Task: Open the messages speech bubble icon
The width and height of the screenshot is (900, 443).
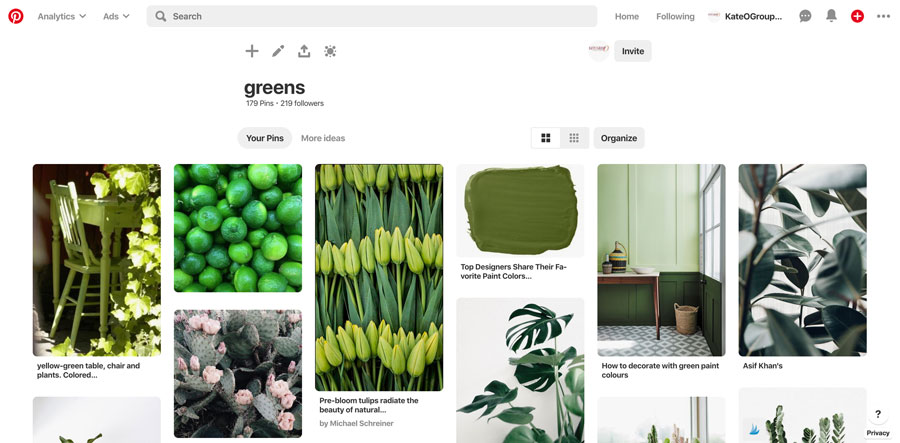Action: click(x=805, y=16)
